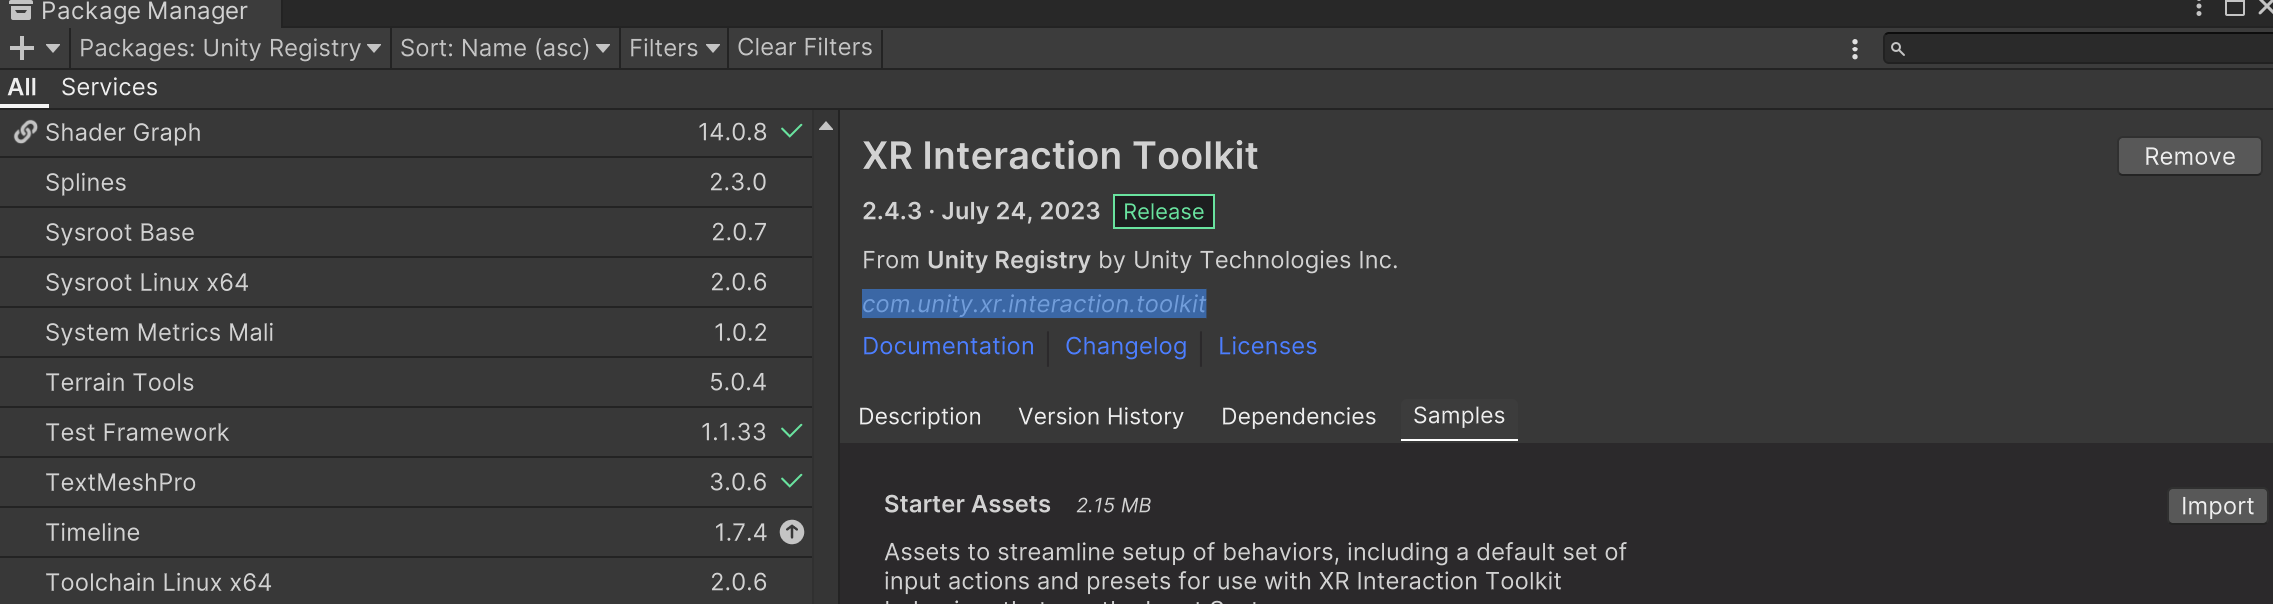Select the TextMeshPro package

tap(406, 483)
